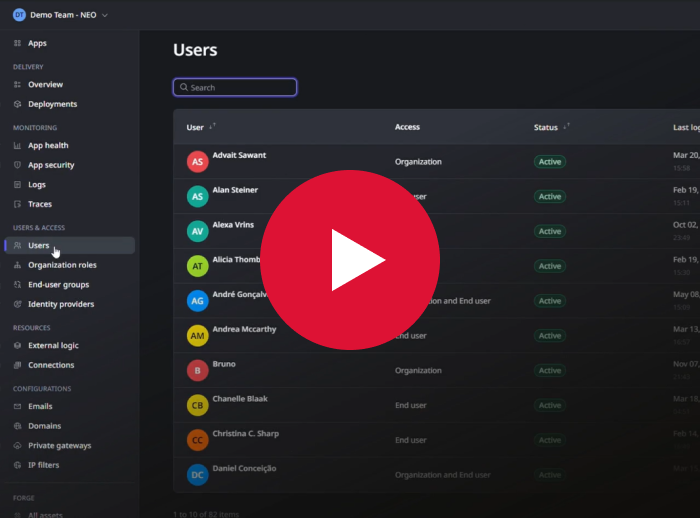Click Organization access for Bruno

[x=418, y=371]
